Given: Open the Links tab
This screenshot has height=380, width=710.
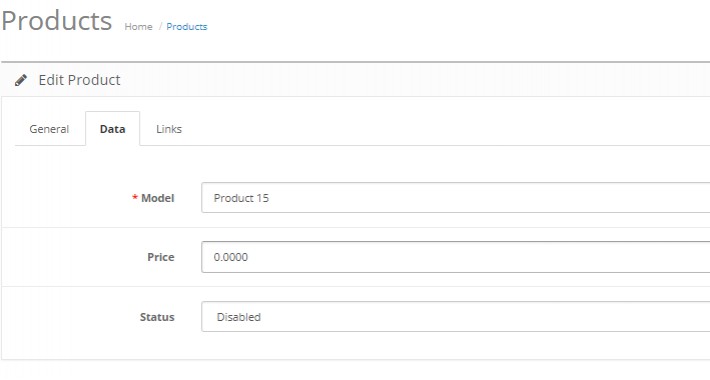Looking at the screenshot, I should coord(169,129).
